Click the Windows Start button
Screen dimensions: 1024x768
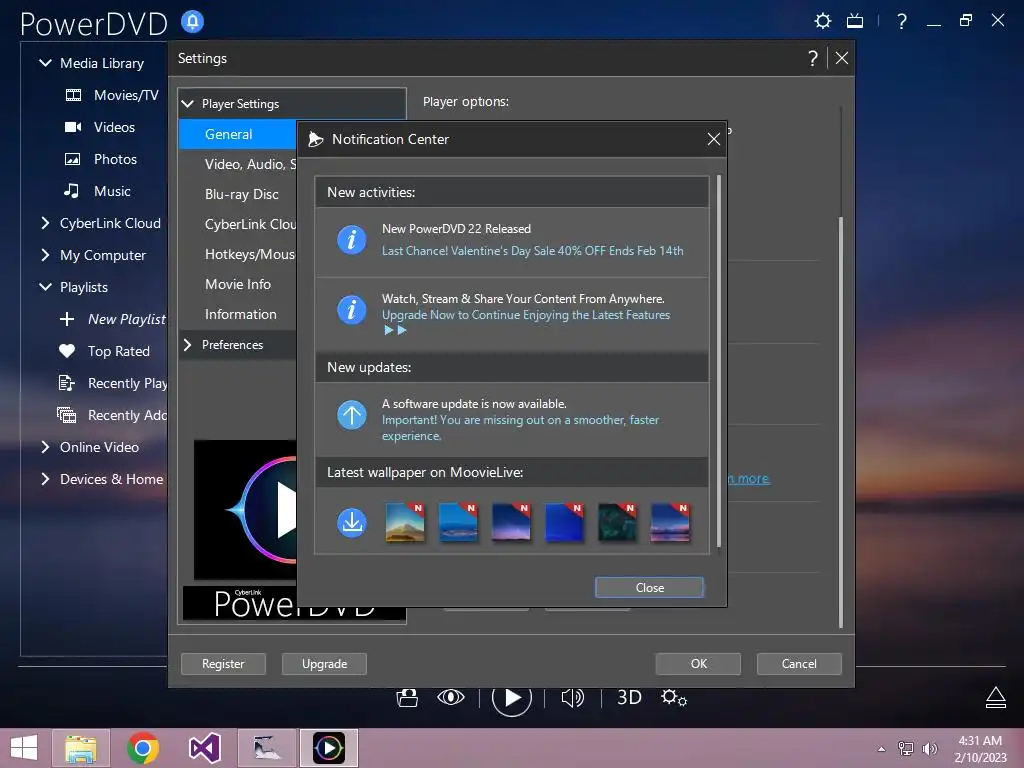click(24, 748)
